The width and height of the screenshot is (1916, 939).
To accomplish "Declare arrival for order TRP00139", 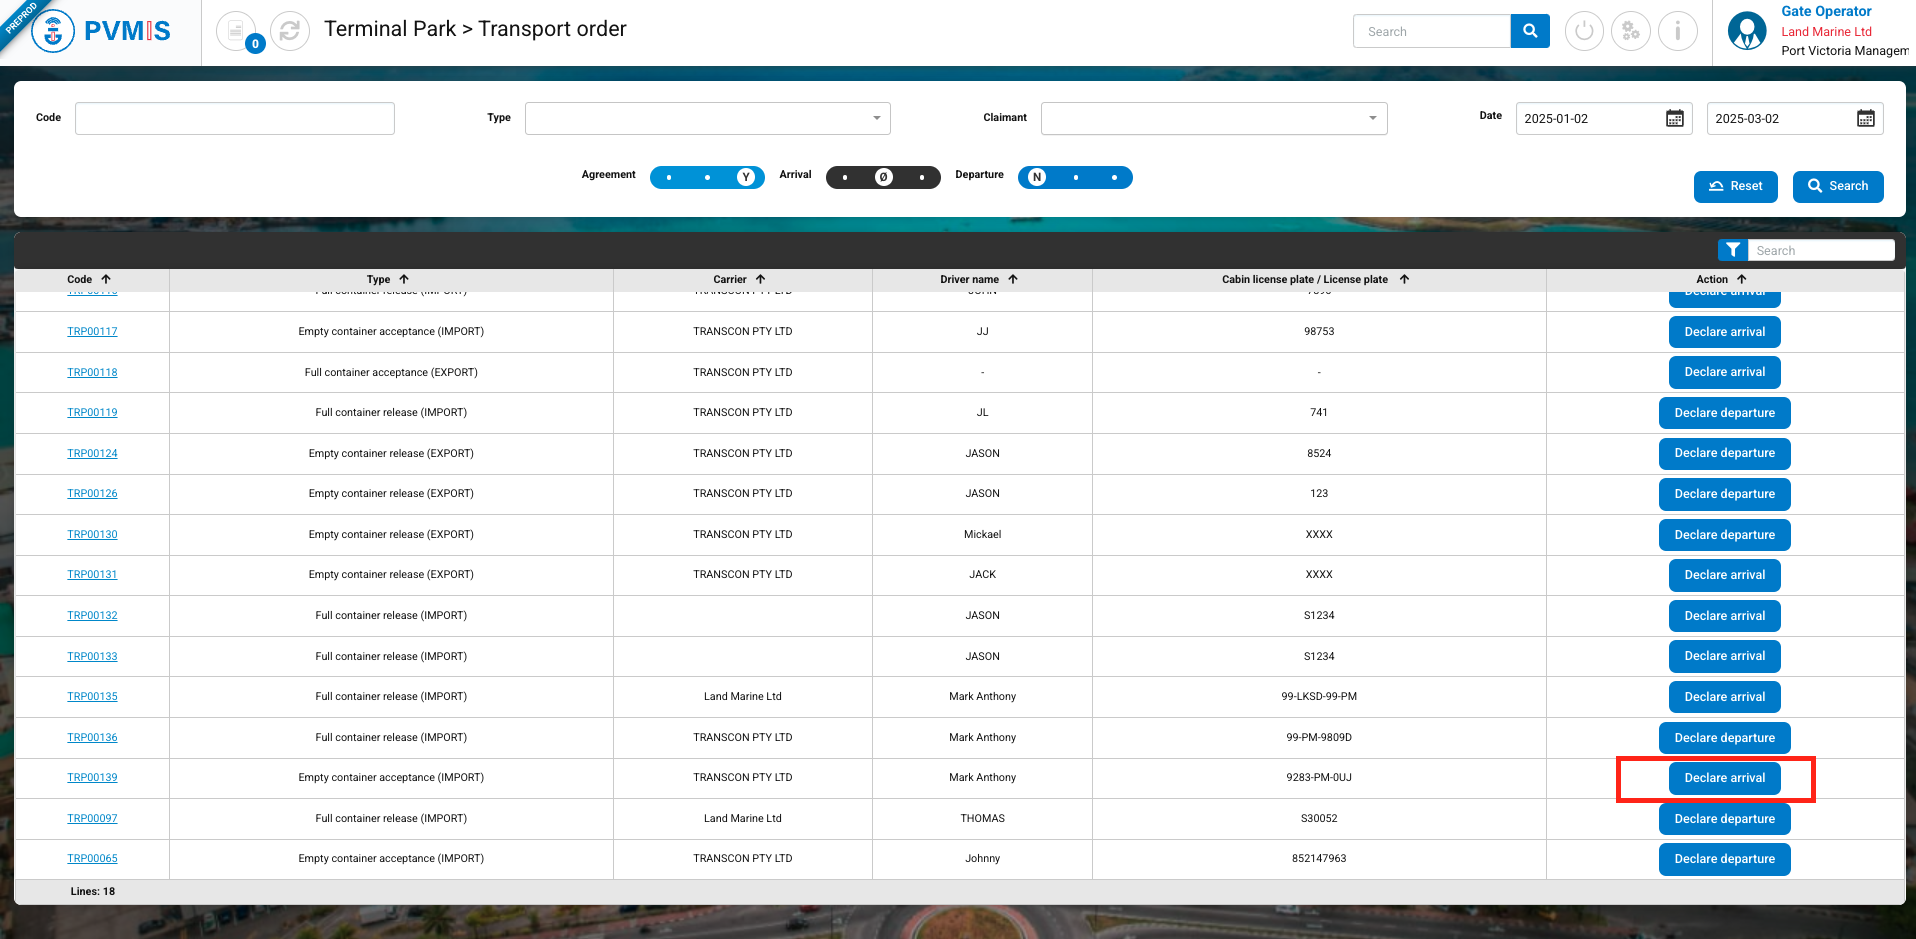I will pos(1724,778).
